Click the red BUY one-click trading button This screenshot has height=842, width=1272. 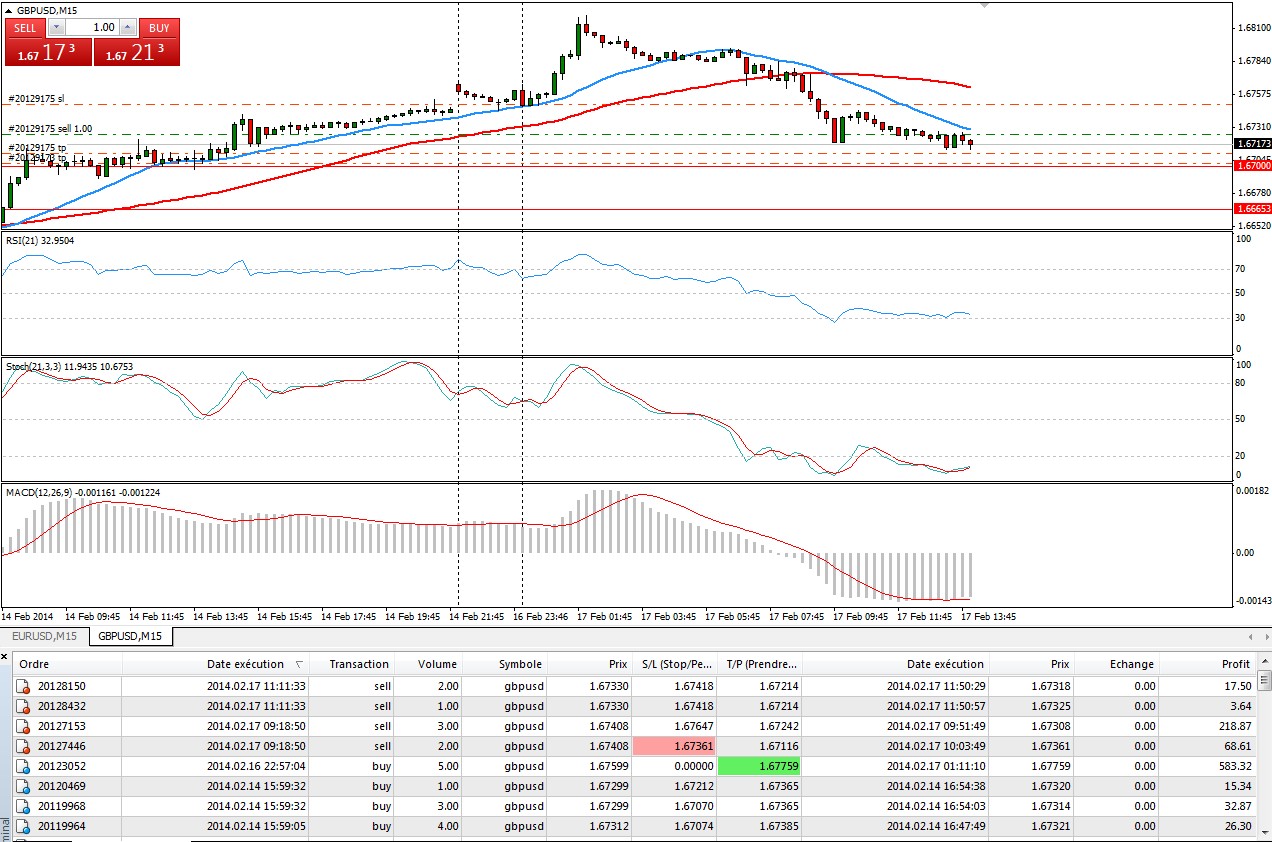coord(159,28)
